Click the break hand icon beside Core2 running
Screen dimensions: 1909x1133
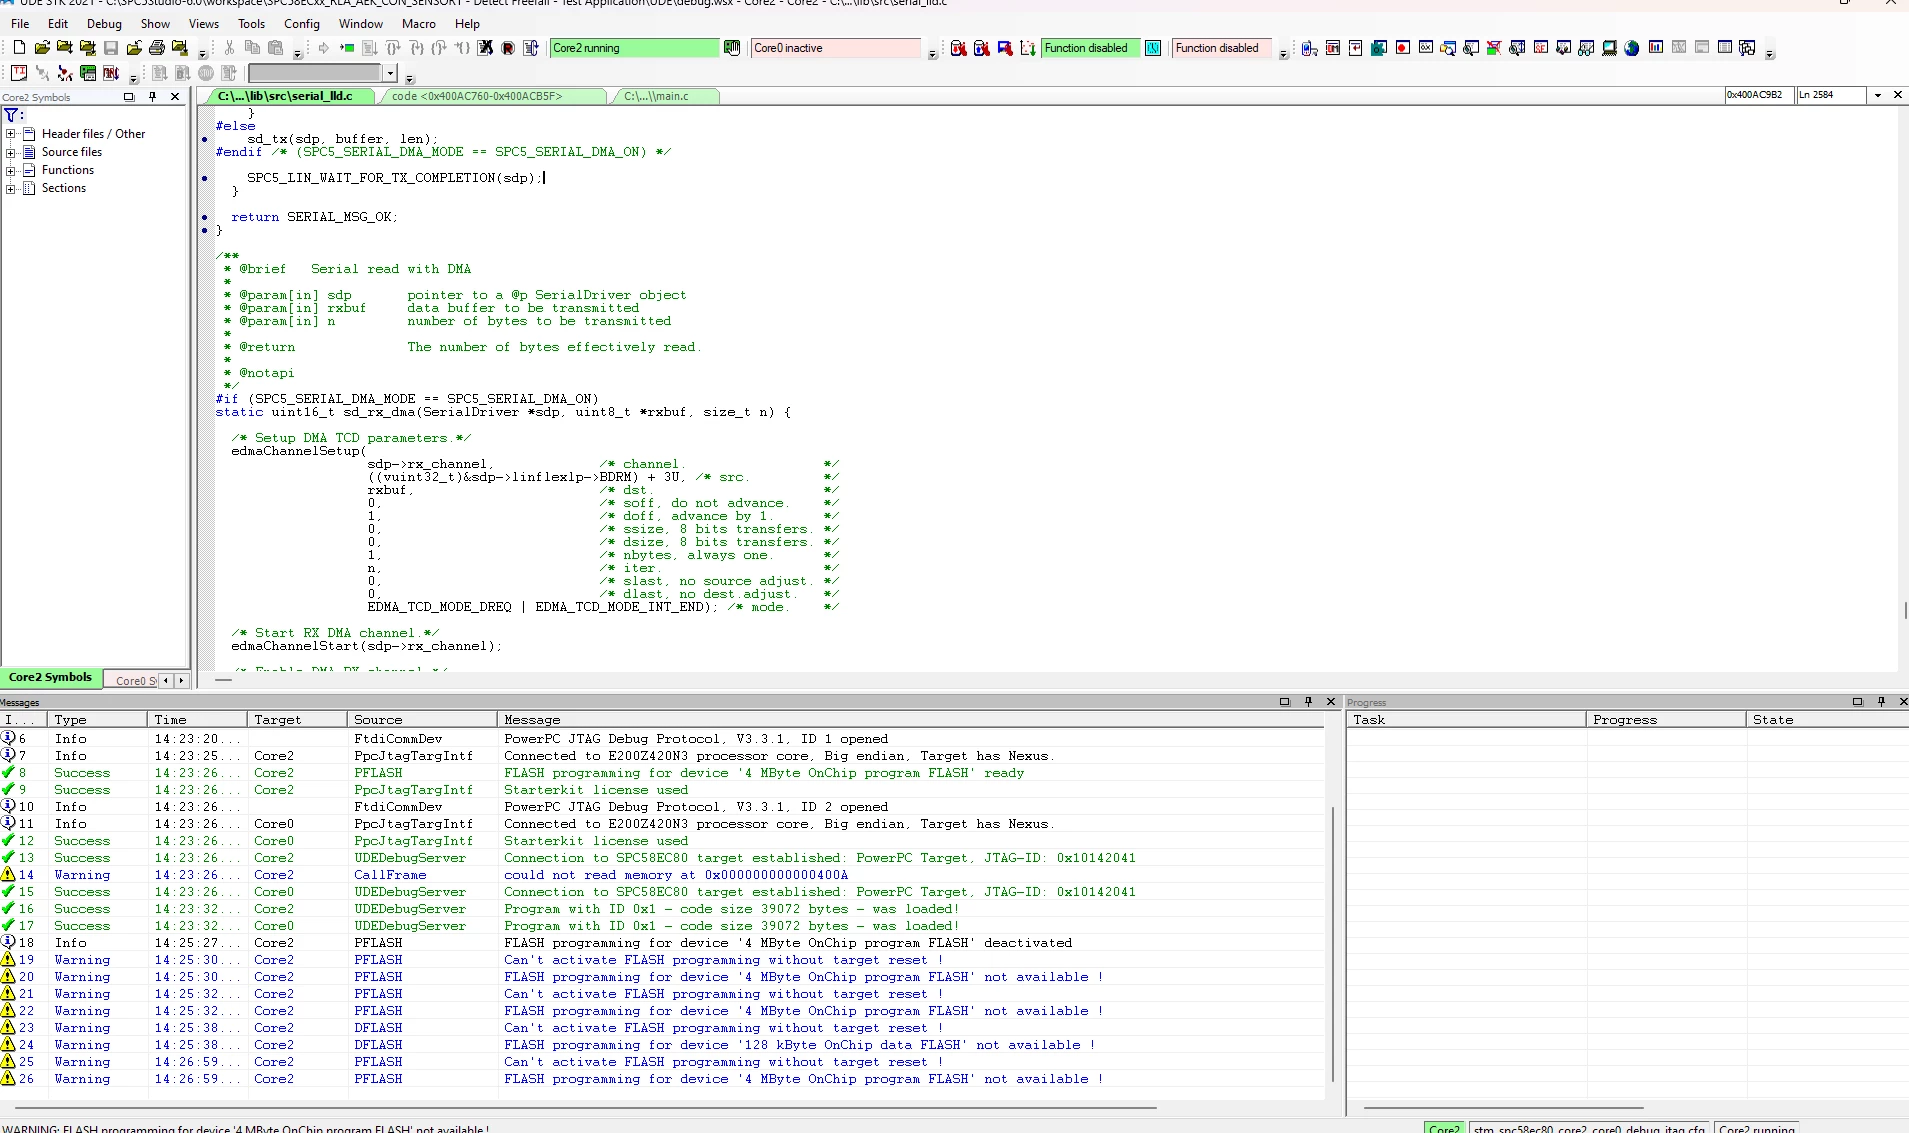click(x=732, y=47)
